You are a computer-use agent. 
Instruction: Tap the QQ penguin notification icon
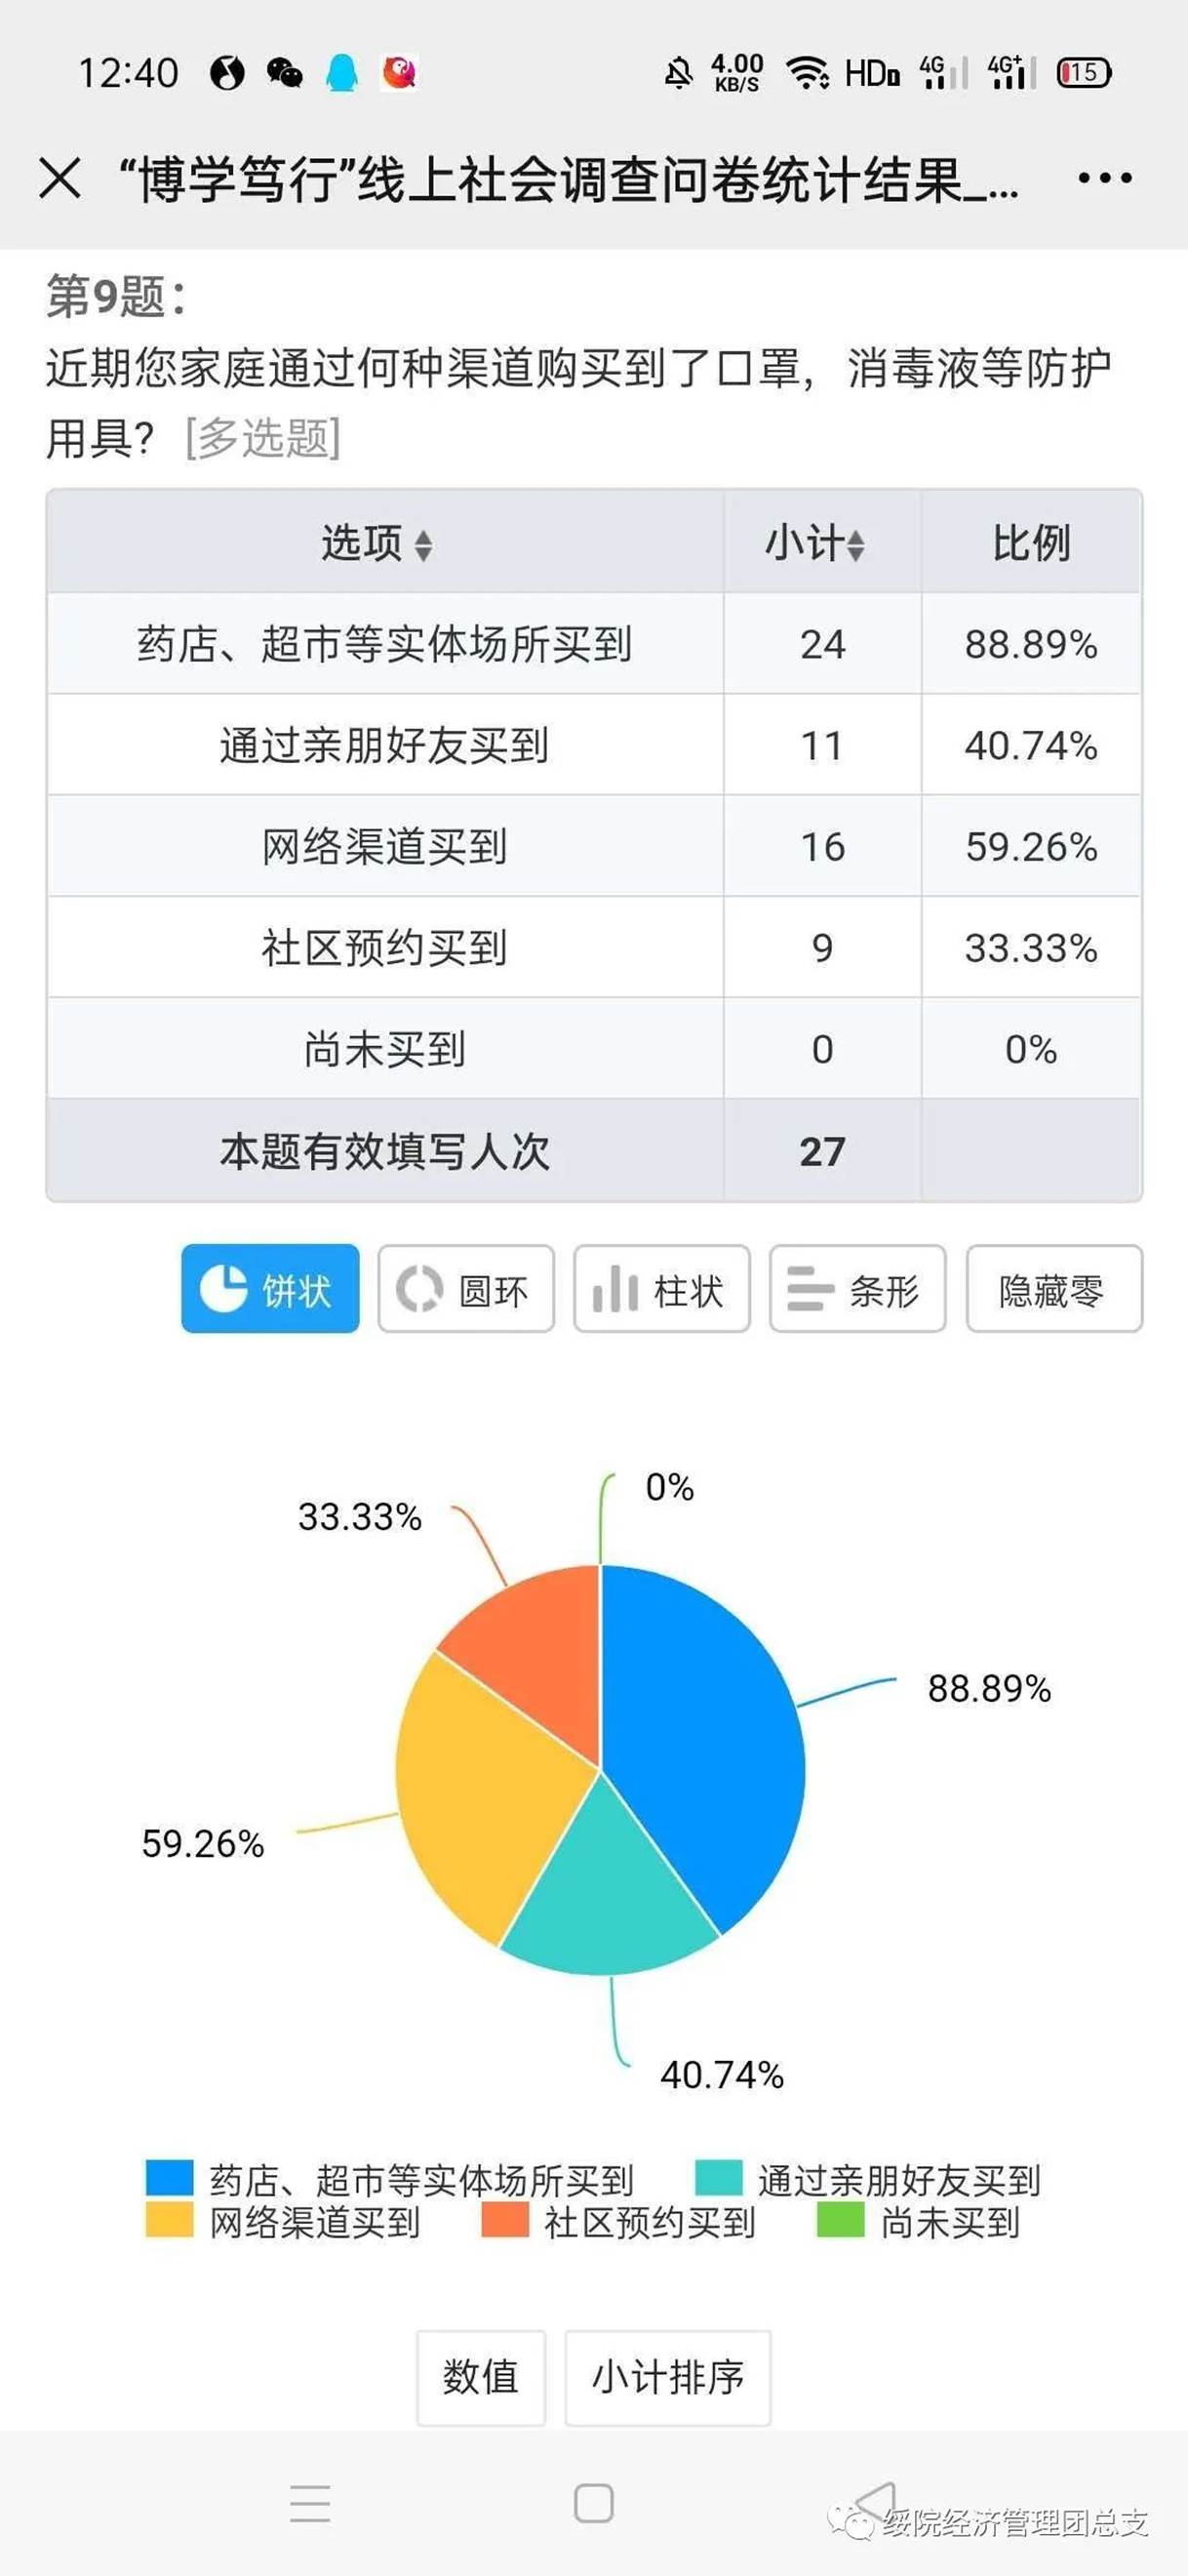pos(342,73)
